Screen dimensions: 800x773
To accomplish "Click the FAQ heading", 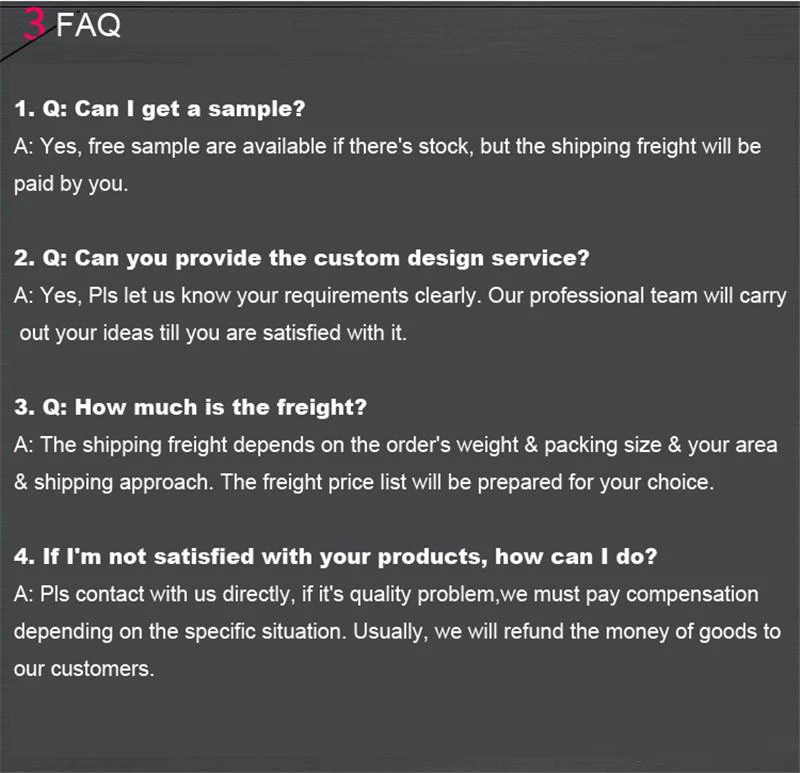I will pyautogui.click(x=88, y=25).
